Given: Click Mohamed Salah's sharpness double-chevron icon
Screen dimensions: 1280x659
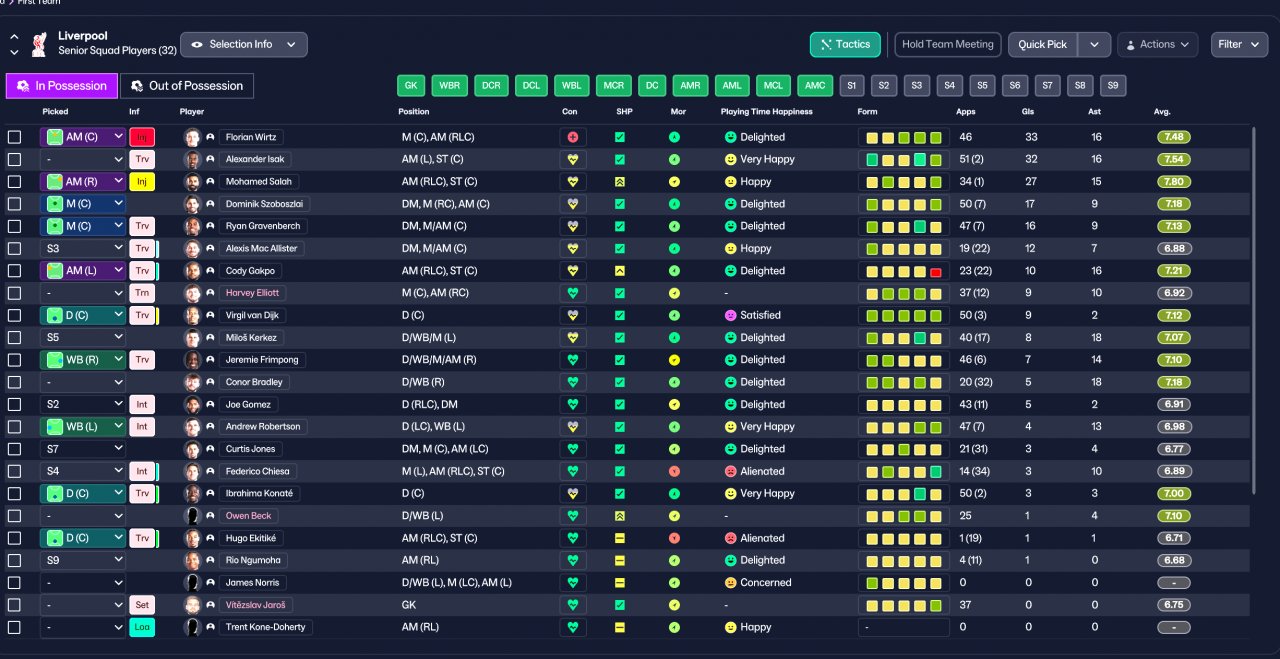Looking at the screenshot, I should (x=620, y=182).
